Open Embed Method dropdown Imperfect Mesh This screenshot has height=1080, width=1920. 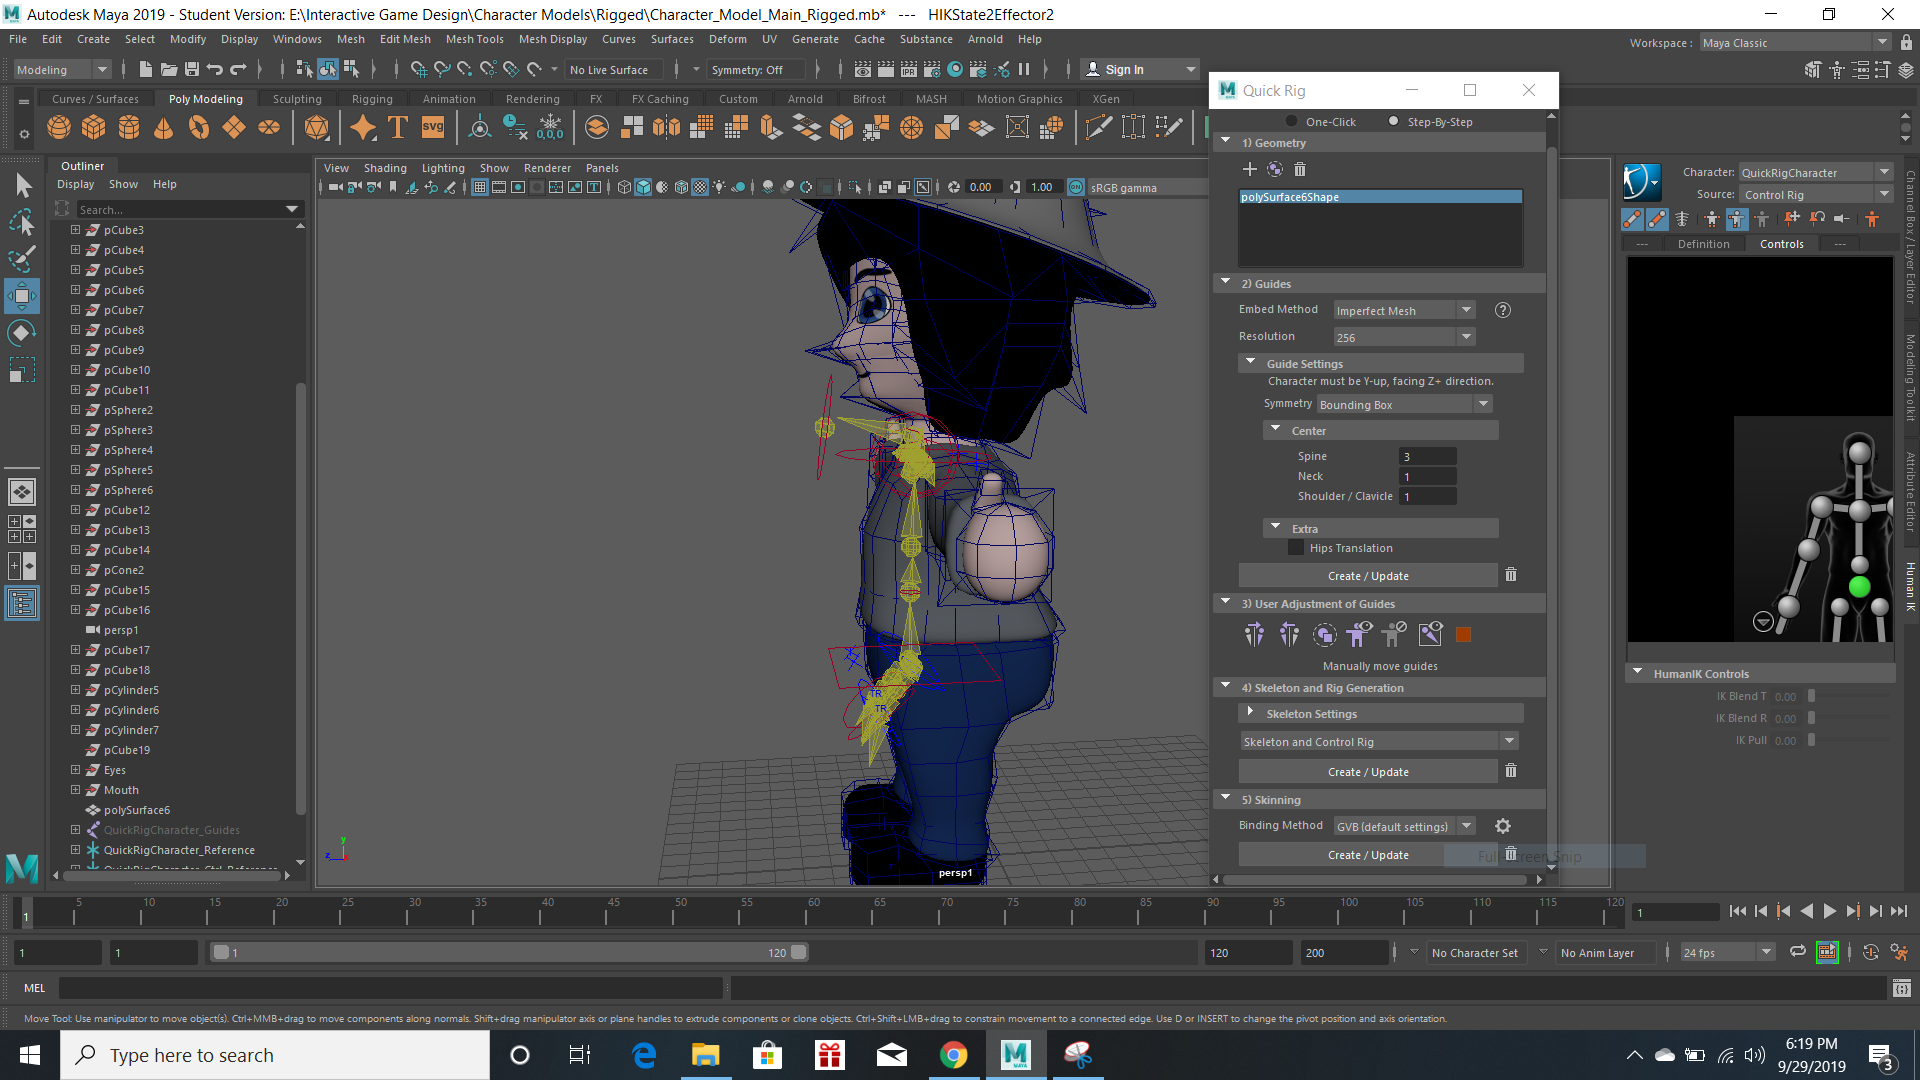[1403, 310]
